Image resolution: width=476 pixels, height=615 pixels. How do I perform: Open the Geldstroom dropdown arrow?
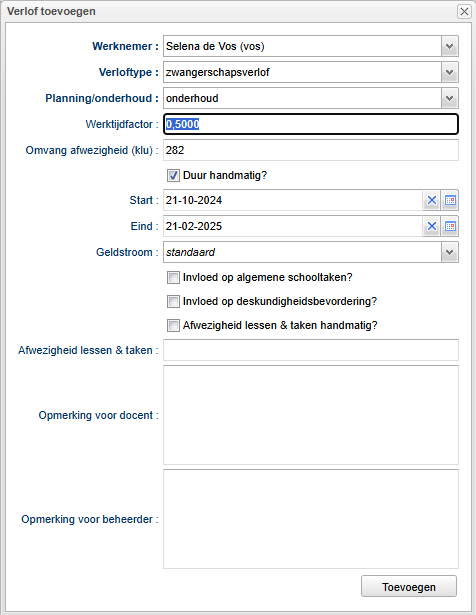450,252
